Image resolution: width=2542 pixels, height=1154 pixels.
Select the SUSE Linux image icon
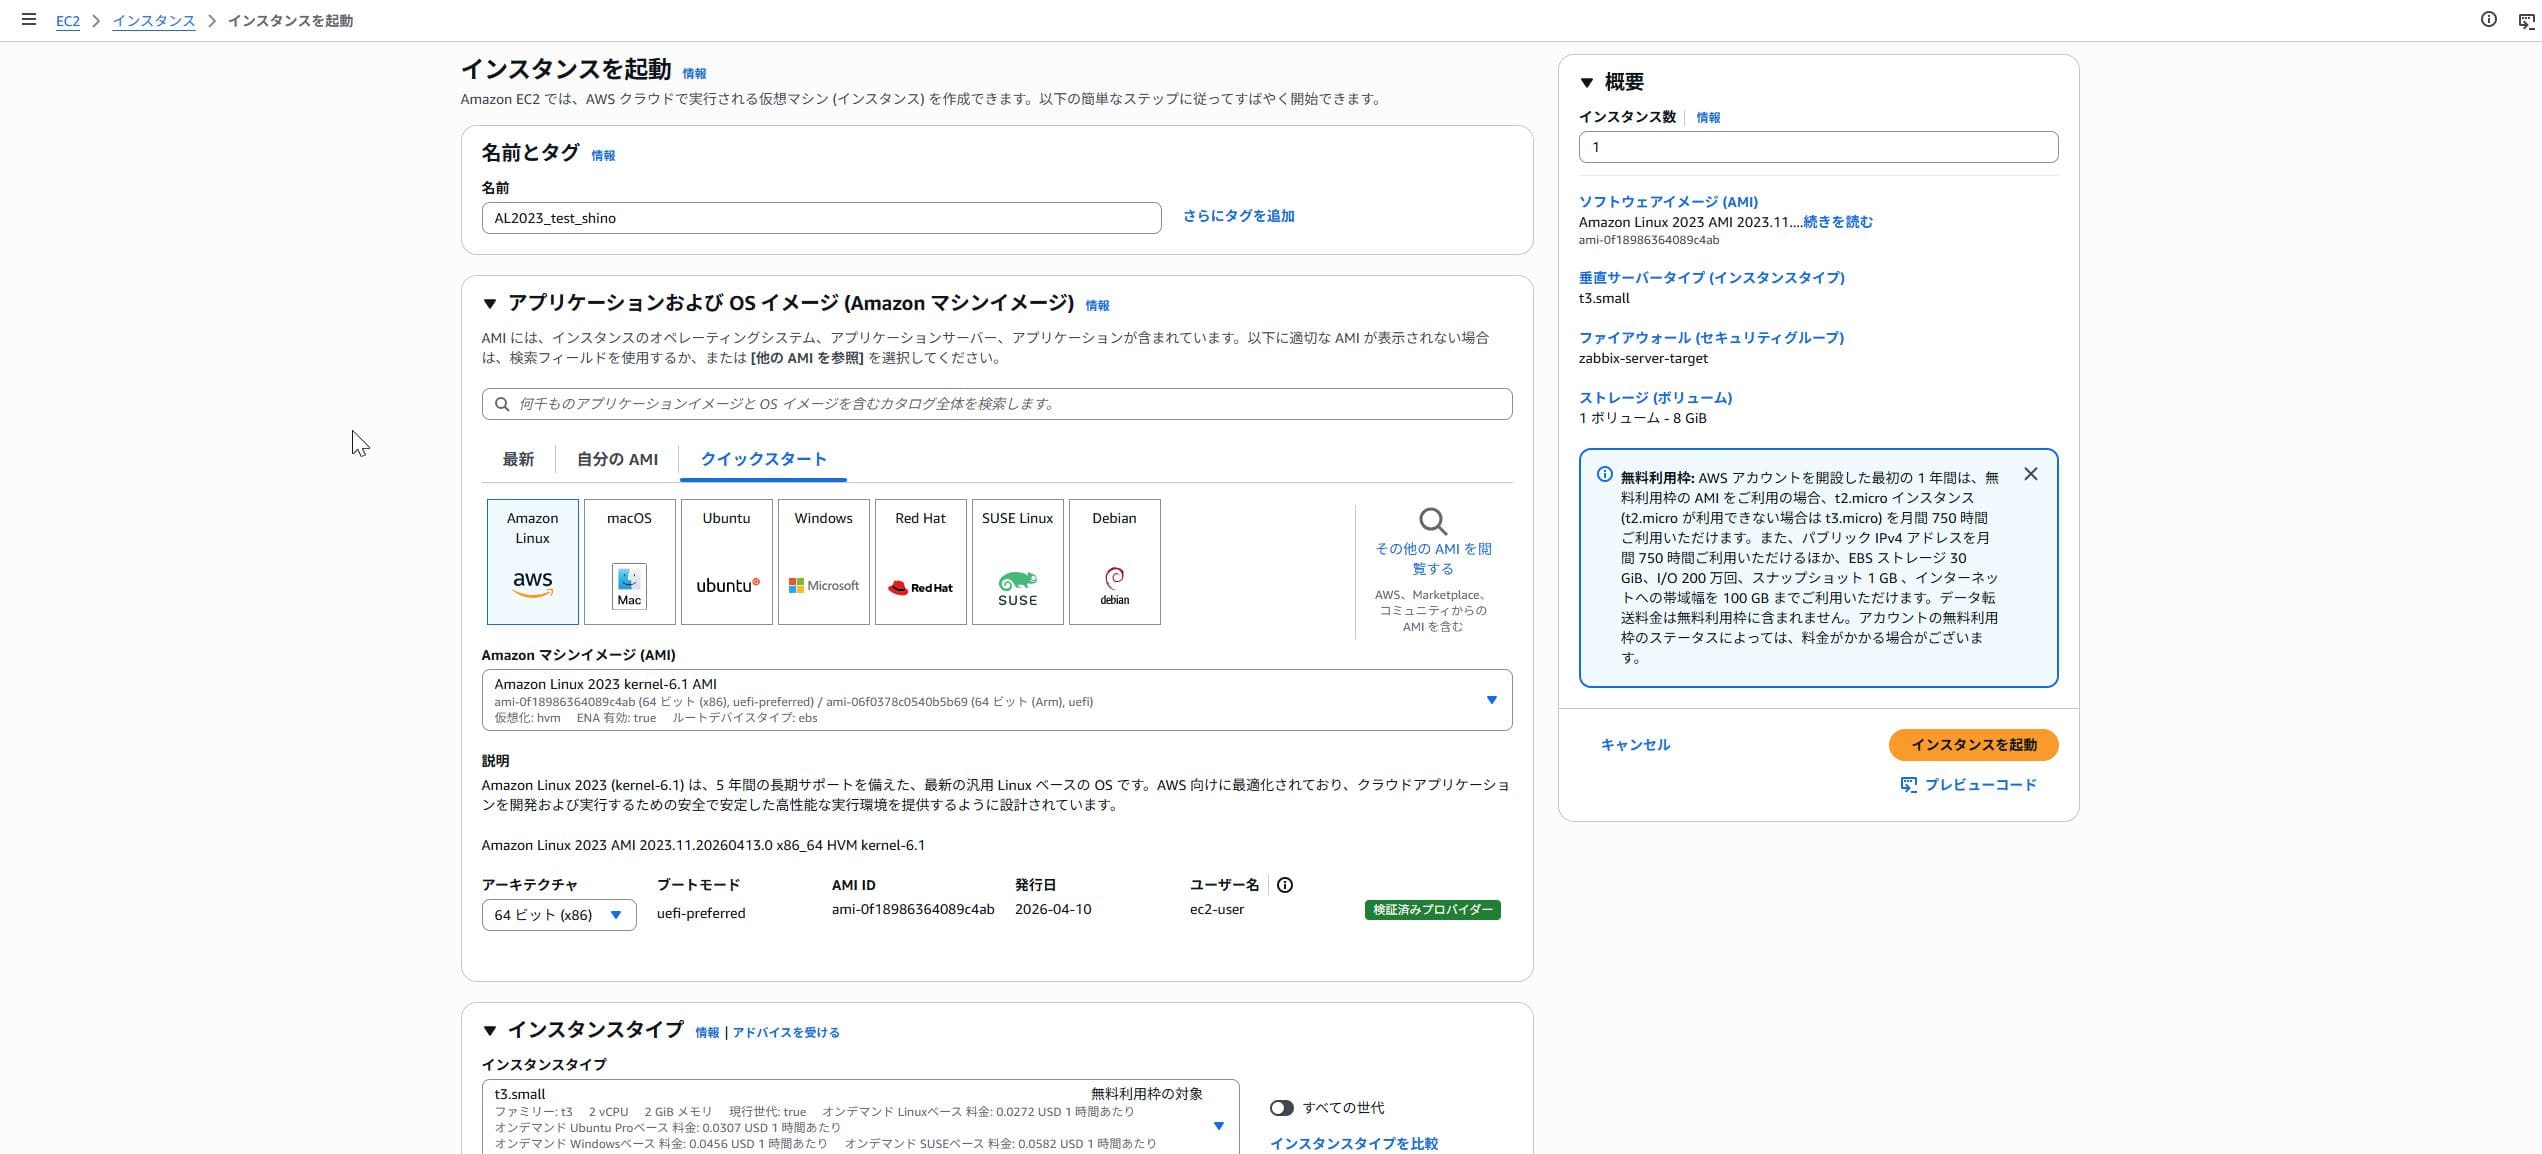[x=1017, y=561]
